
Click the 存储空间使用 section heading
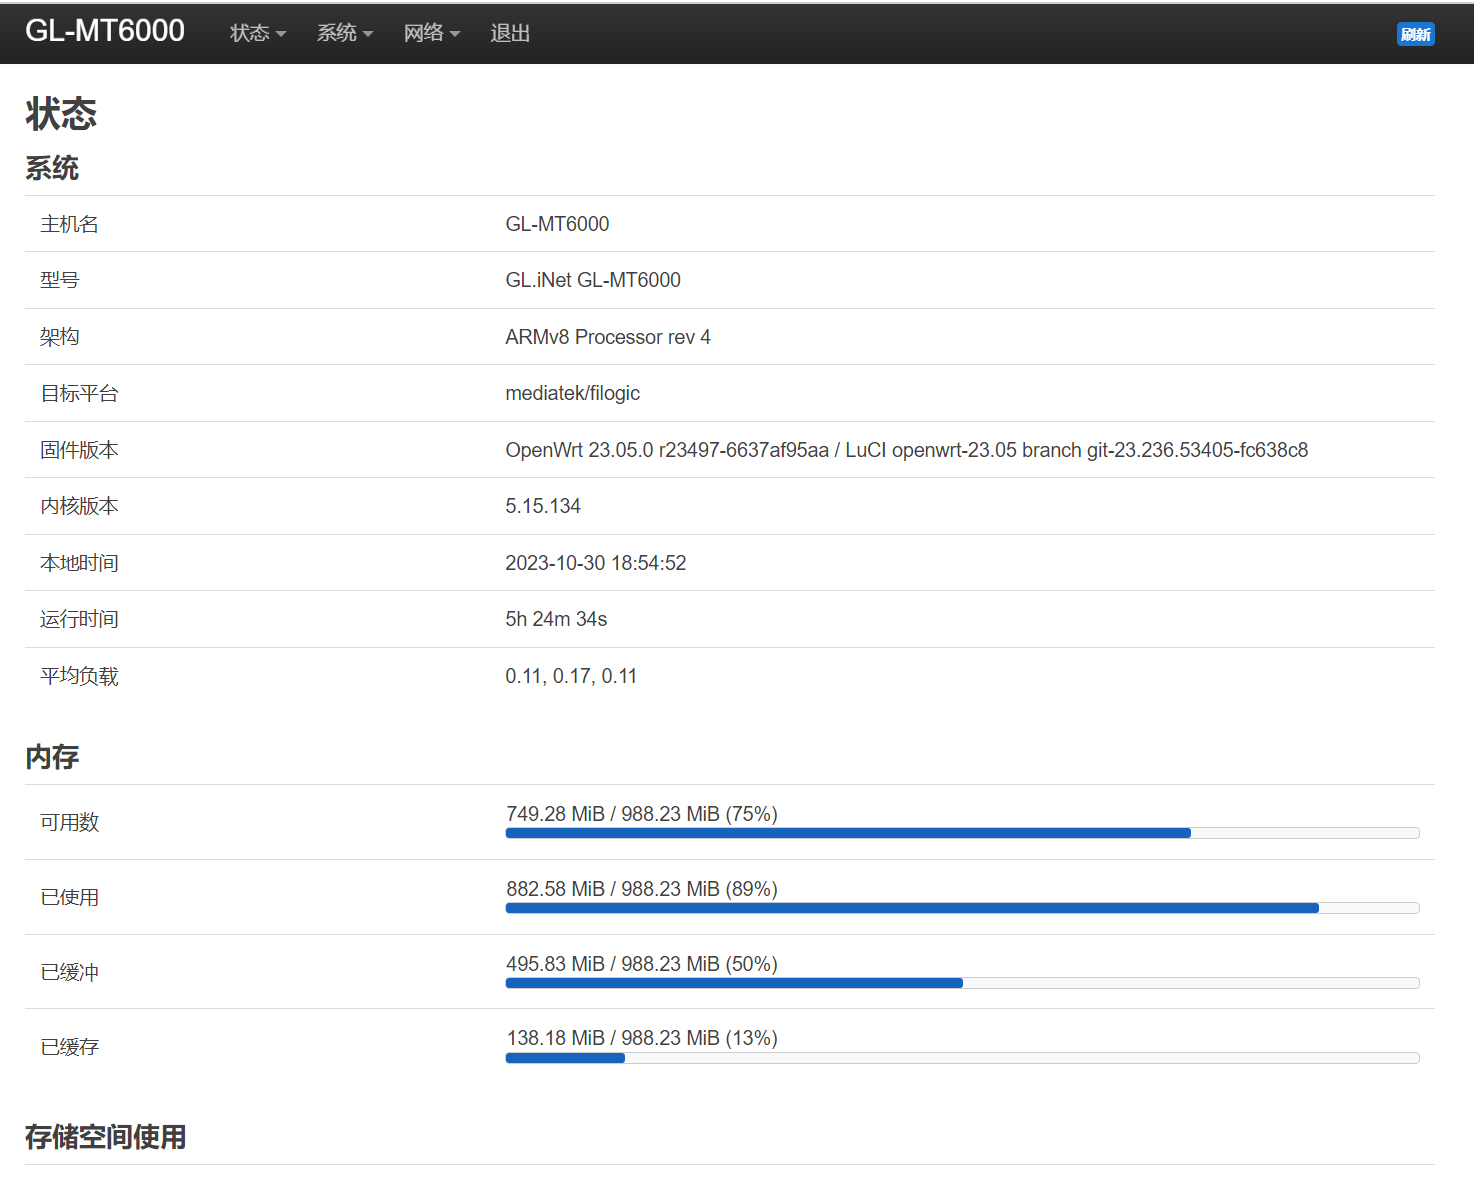click(x=105, y=1137)
